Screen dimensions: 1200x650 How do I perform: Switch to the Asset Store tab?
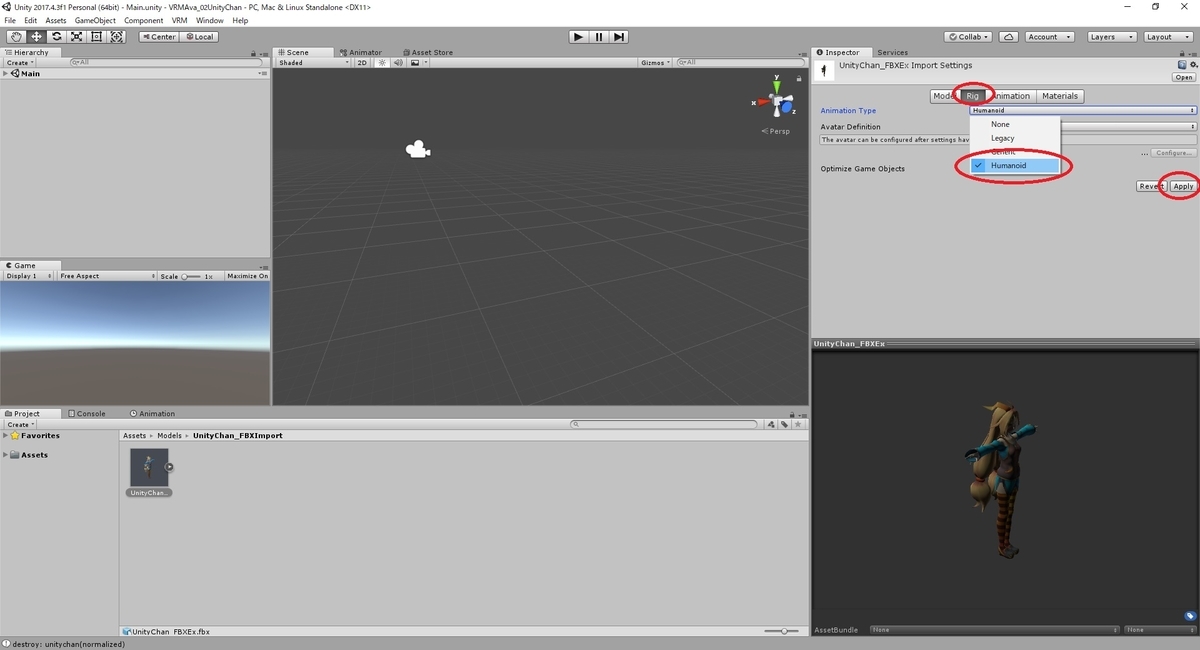tap(426, 52)
